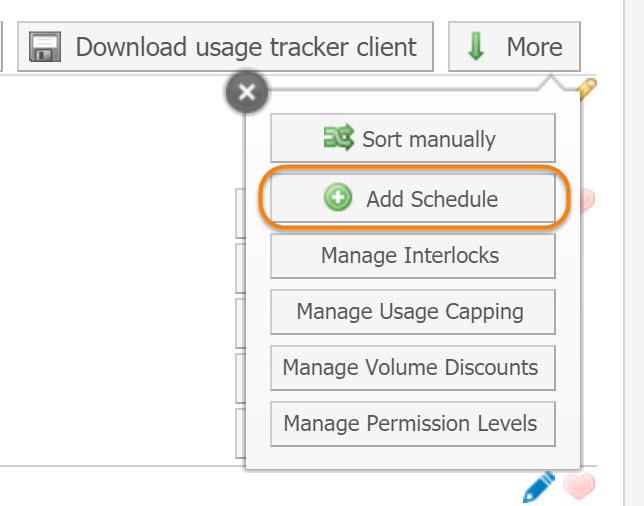The width and height of the screenshot is (644, 506).
Task: Click the green shuffle sort icon
Action: click(x=338, y=138)
